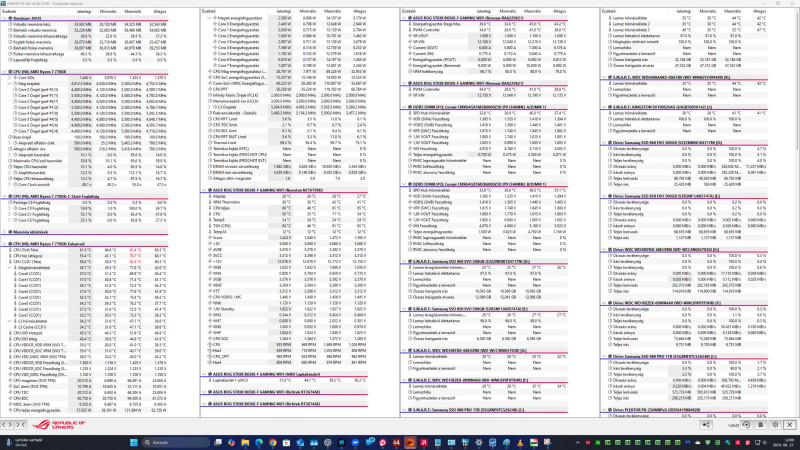This screenshot has height=450, width=800.
Task: Click the taskbar search box
Action: click(x=174, y=442)
